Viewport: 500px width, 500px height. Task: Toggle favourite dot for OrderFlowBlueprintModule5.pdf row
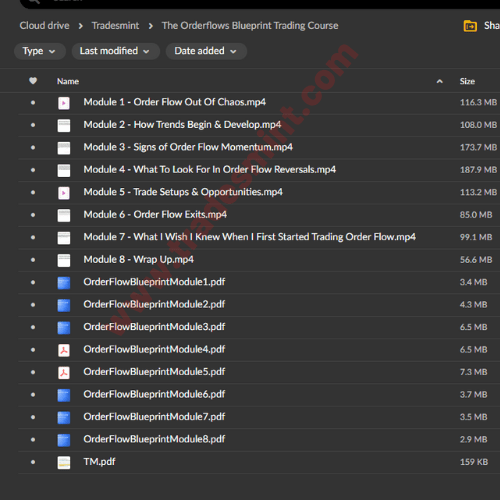coord(33,372)
